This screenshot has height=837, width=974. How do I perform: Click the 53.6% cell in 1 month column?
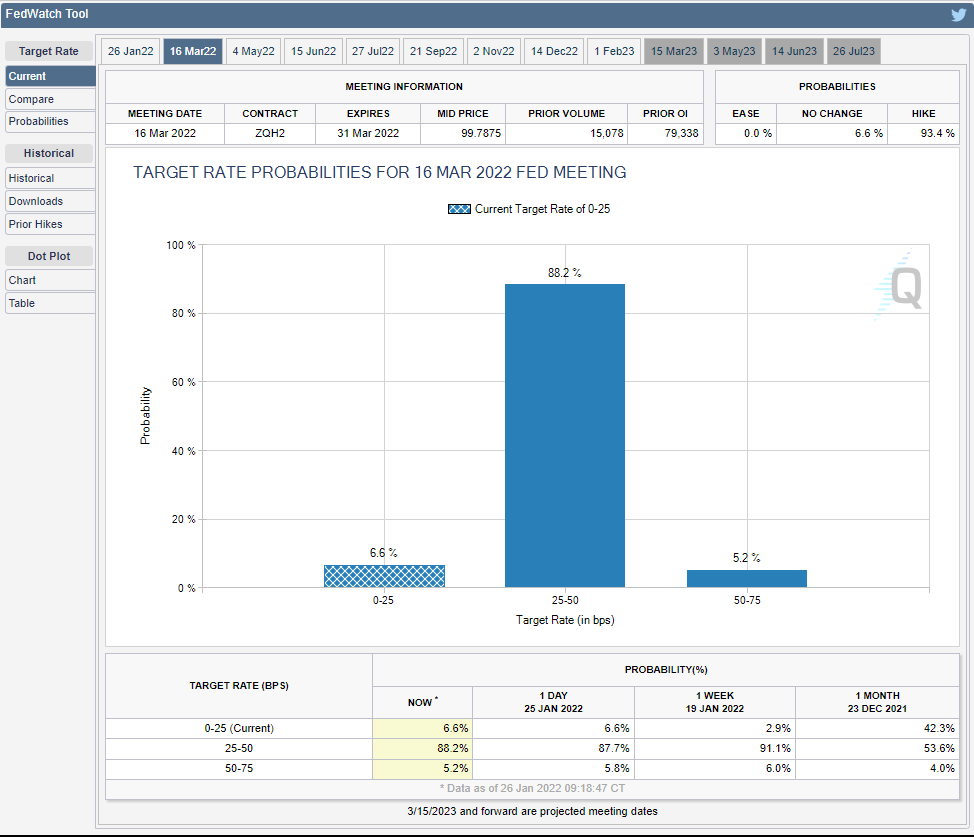(x=877, y=748)
